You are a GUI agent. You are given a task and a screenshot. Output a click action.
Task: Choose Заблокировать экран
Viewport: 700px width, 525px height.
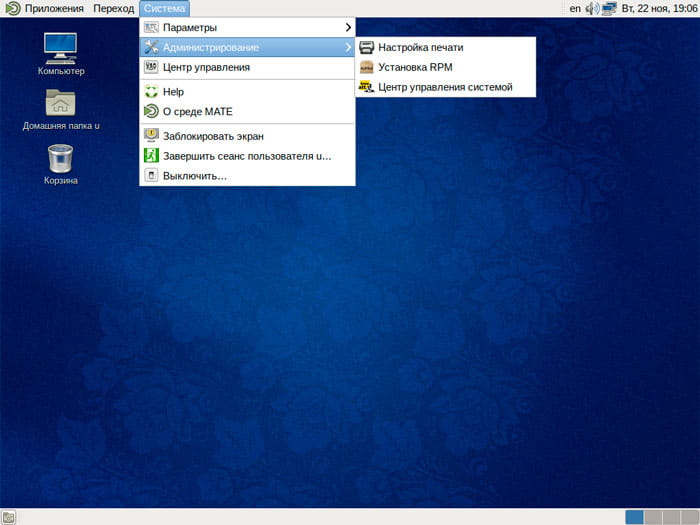tap(247, 136)
